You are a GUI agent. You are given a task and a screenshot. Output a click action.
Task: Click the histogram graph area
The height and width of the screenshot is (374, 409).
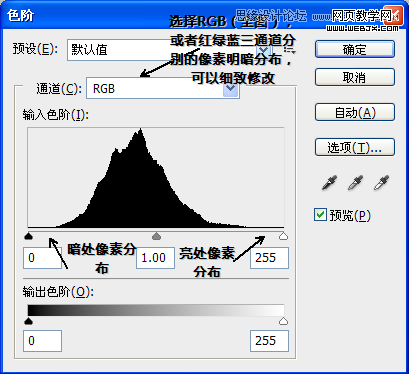156,178
